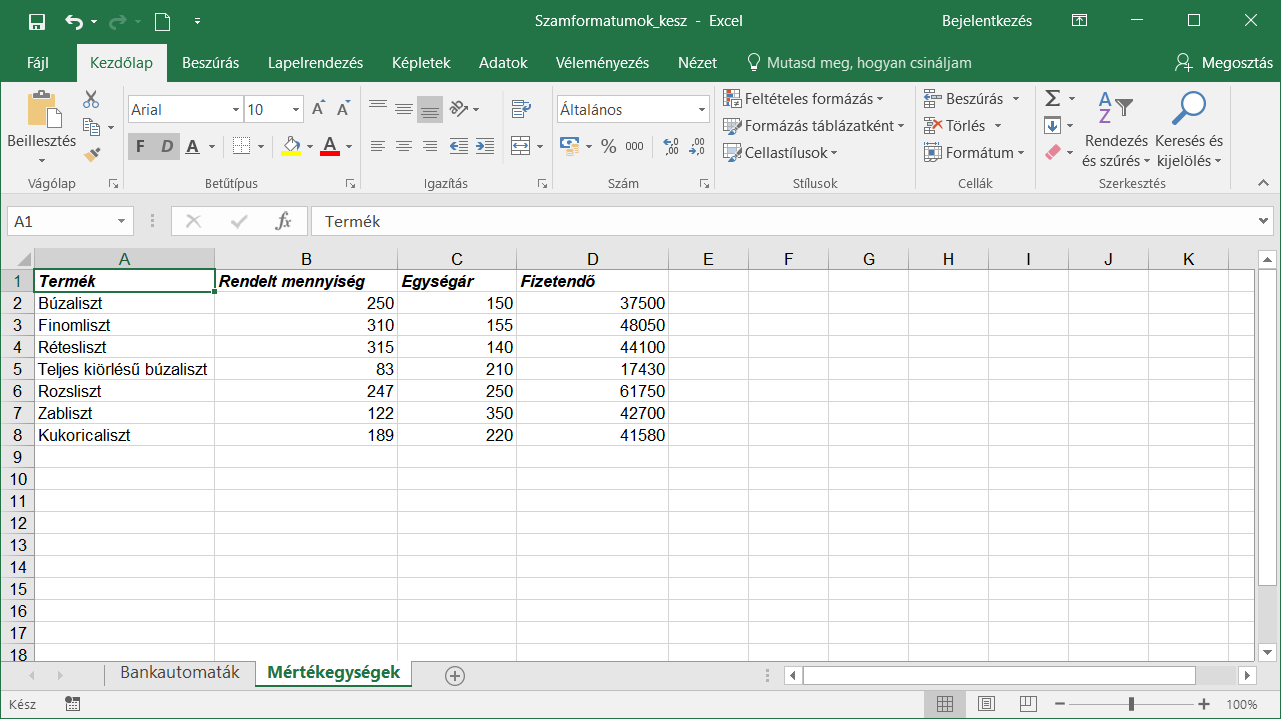
Task: Open the Képletek ribbon tab
Action: [421, 62]
